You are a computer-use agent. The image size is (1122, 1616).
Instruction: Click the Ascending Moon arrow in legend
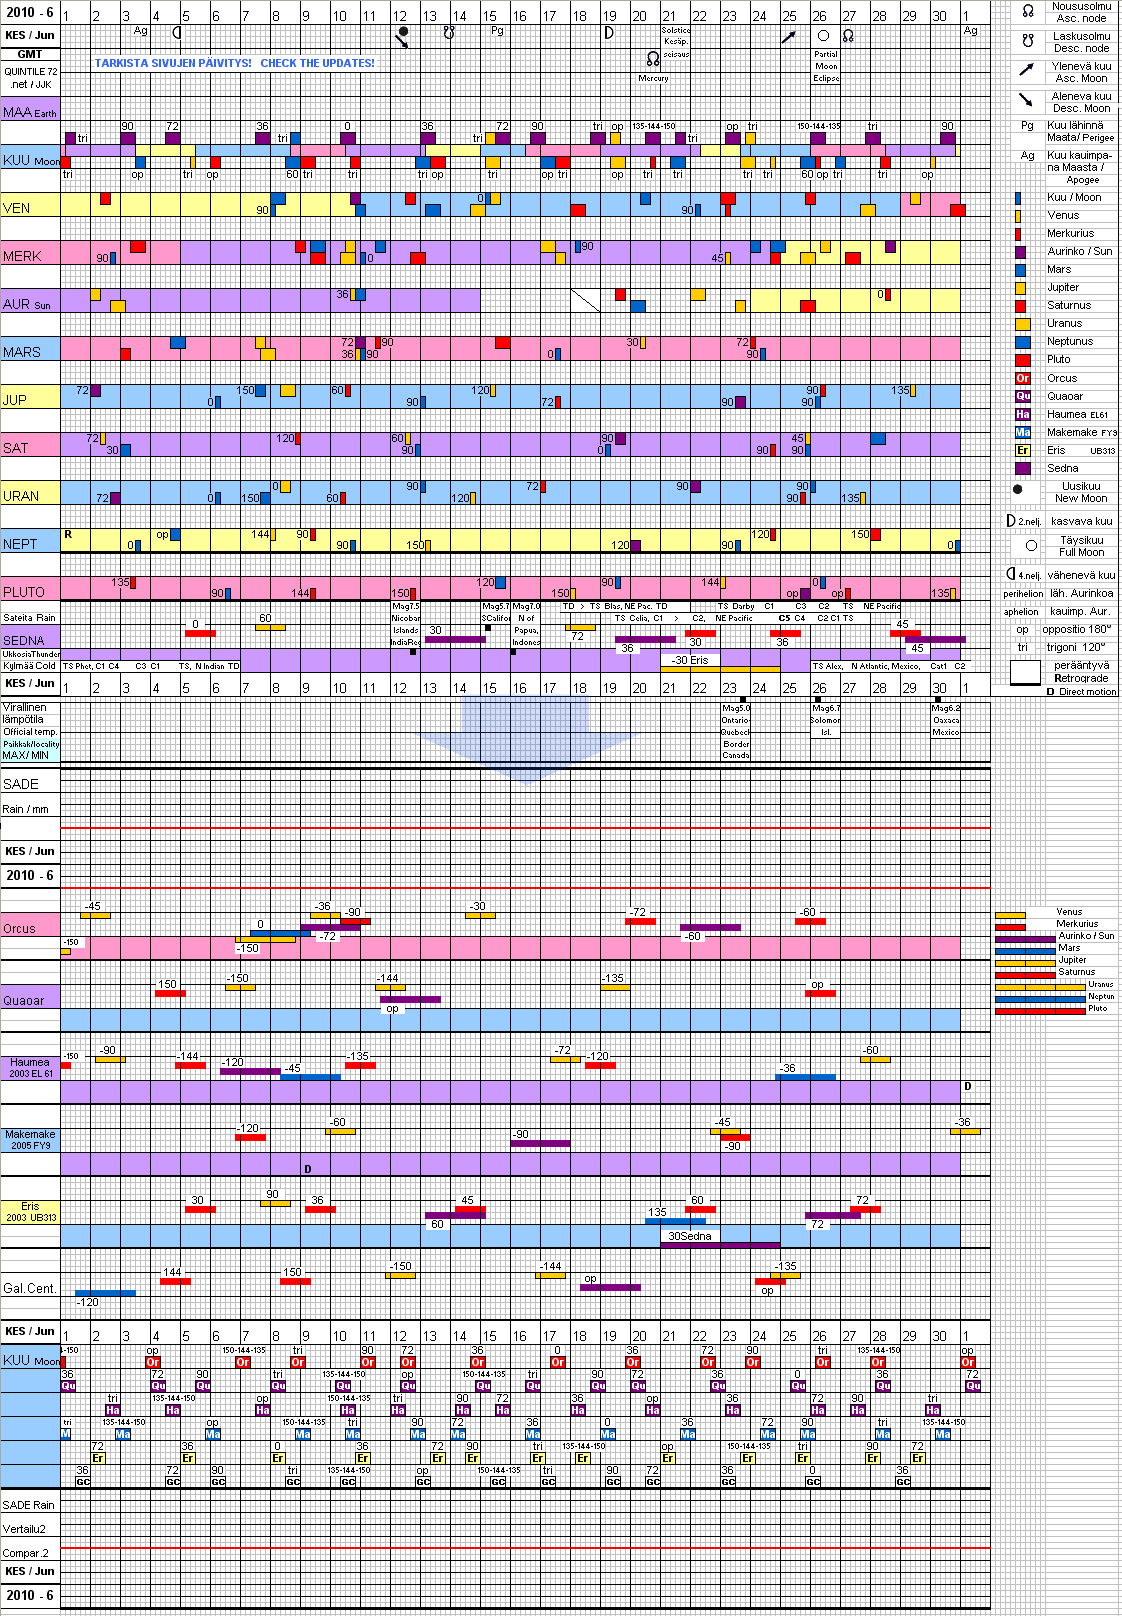tap(1026, 70)
